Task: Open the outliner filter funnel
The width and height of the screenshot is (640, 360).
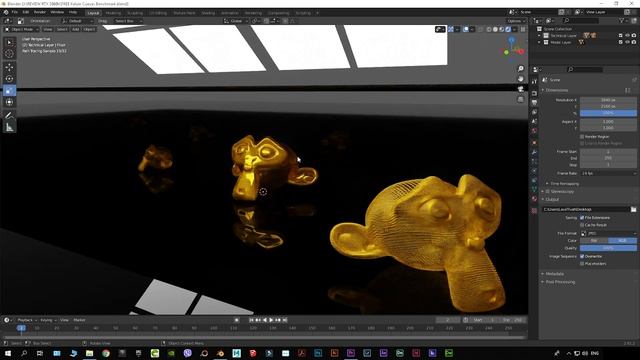Action: [x=622, y=20]
